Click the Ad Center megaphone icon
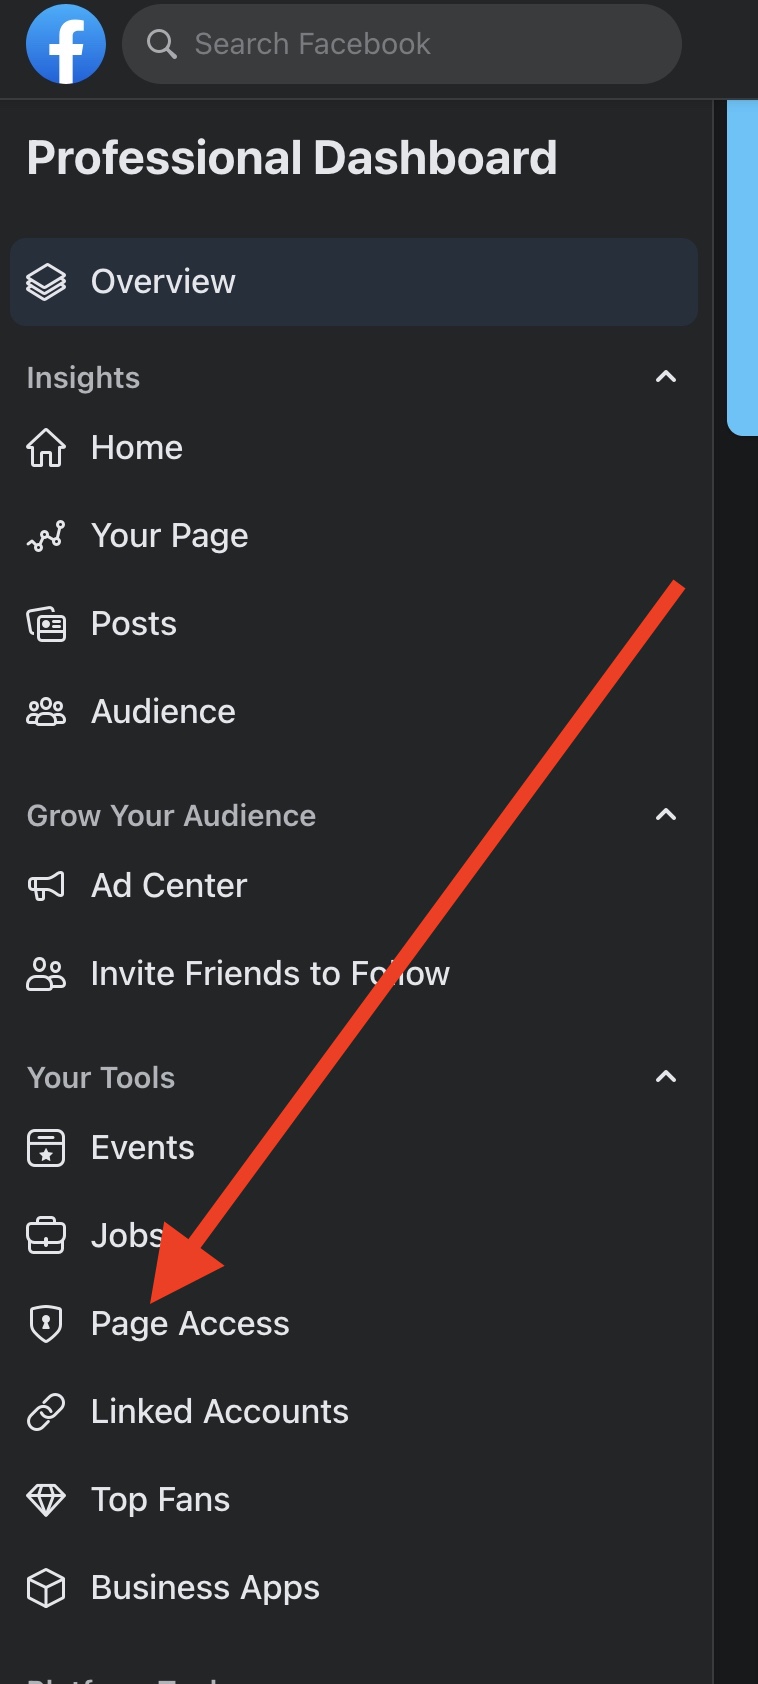 46,886
